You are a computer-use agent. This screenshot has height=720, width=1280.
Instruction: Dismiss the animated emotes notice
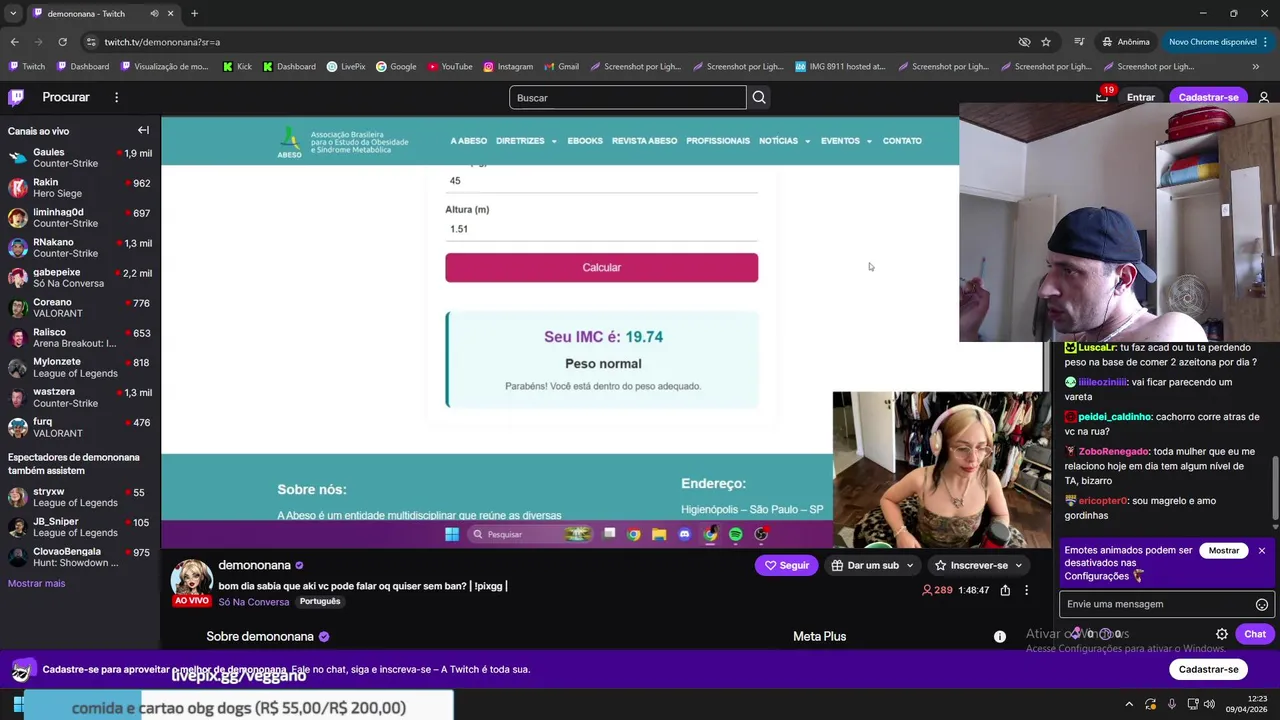[1262, 551]
